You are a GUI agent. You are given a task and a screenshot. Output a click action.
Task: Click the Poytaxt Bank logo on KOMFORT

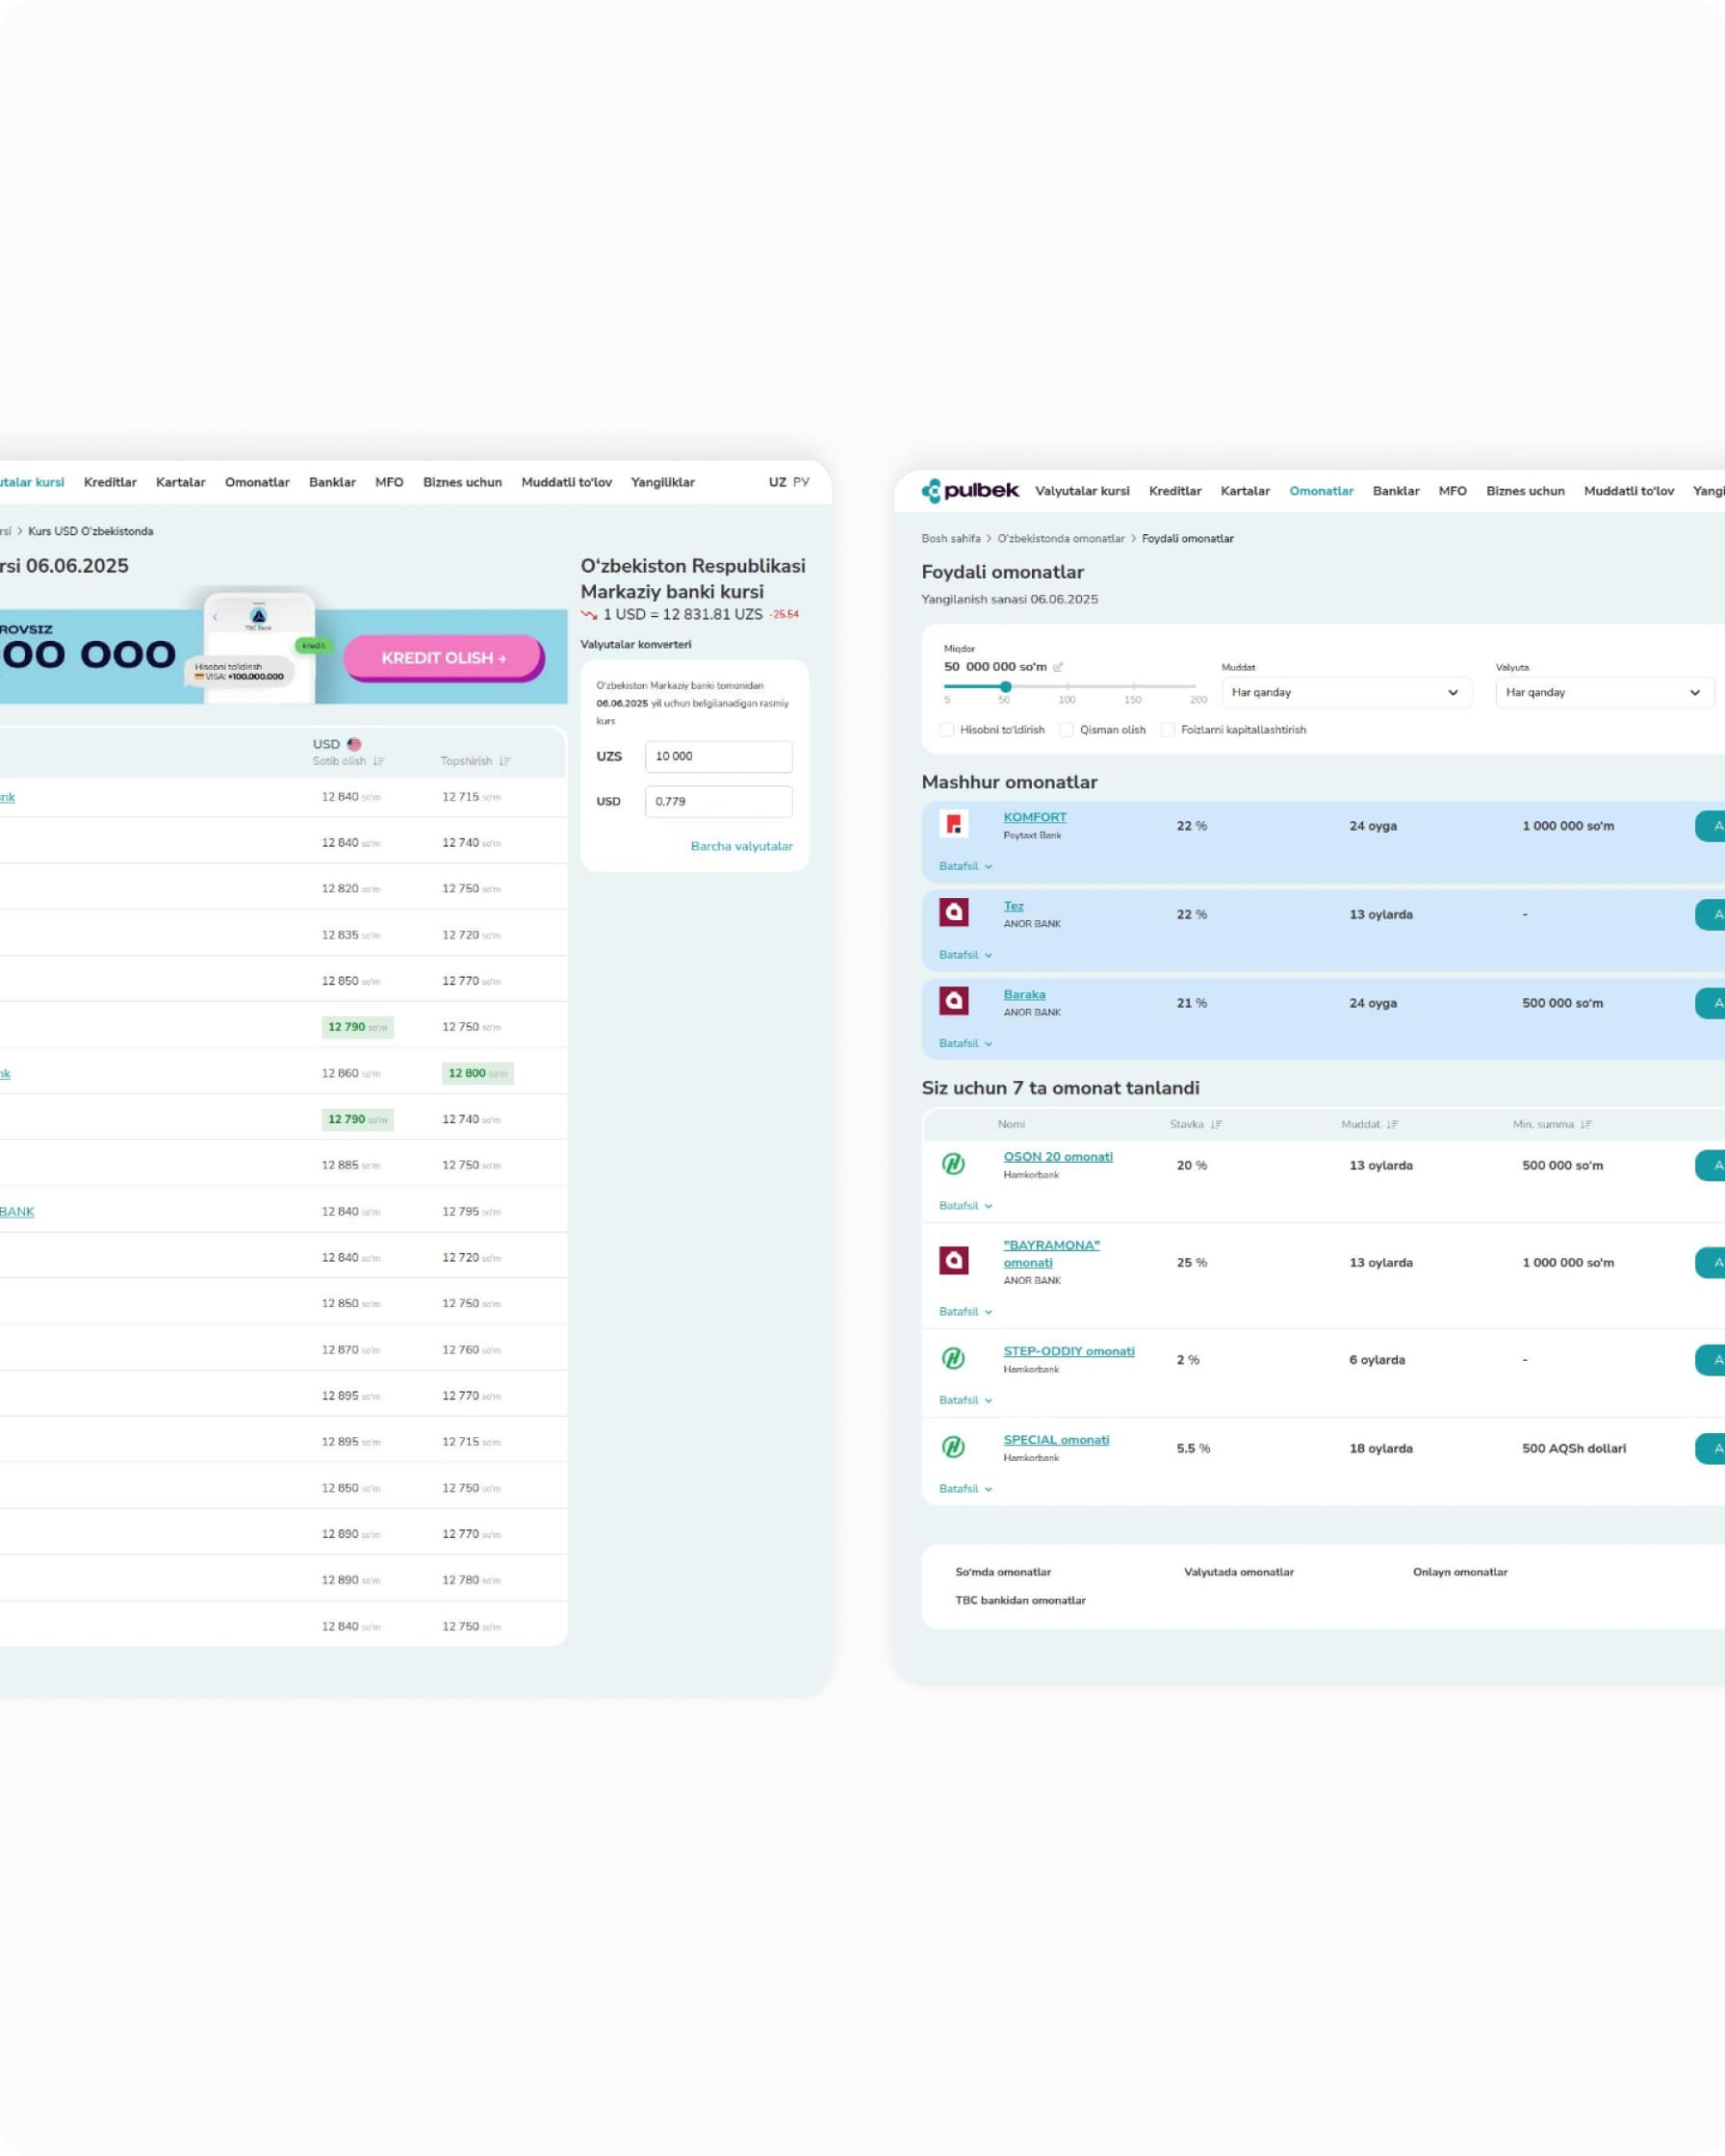953,824
